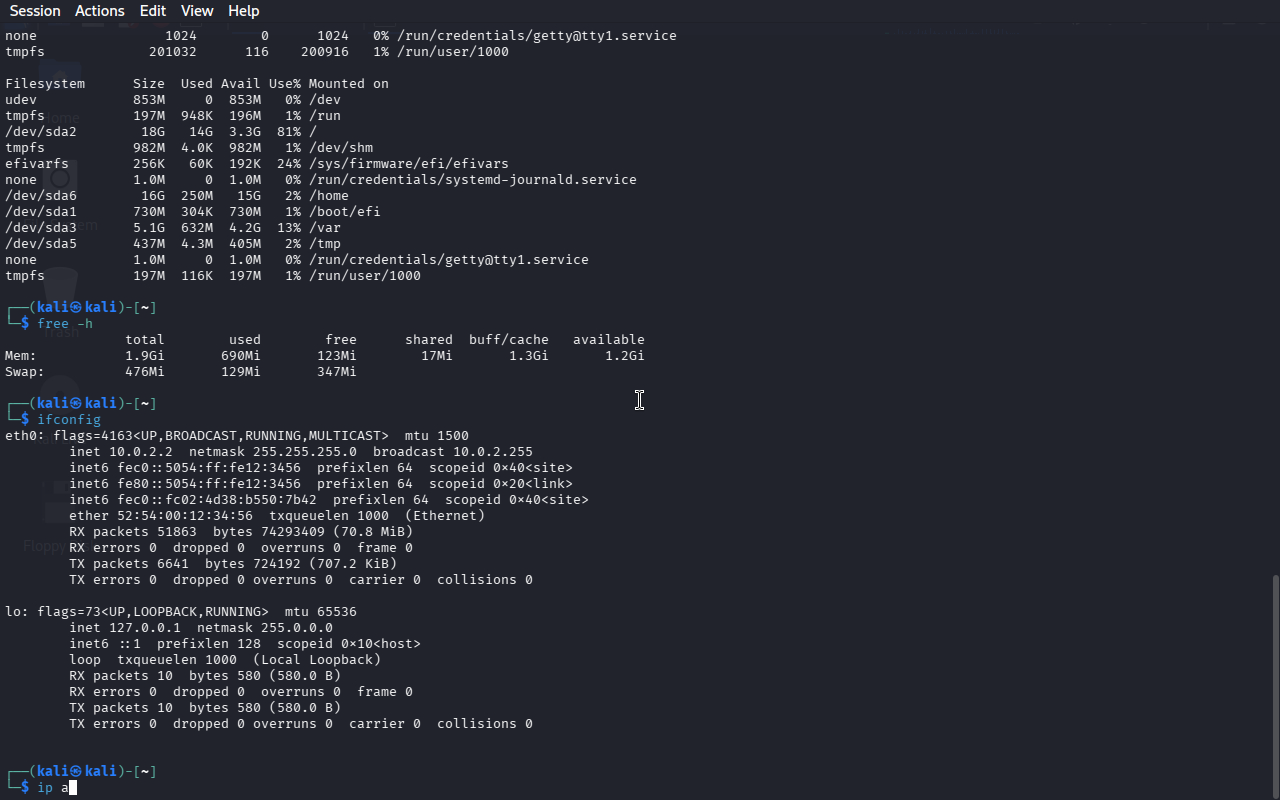Click the eth0 interface name
The width and height of the screenshot is (1280, 800).
[x=21, y=436]
